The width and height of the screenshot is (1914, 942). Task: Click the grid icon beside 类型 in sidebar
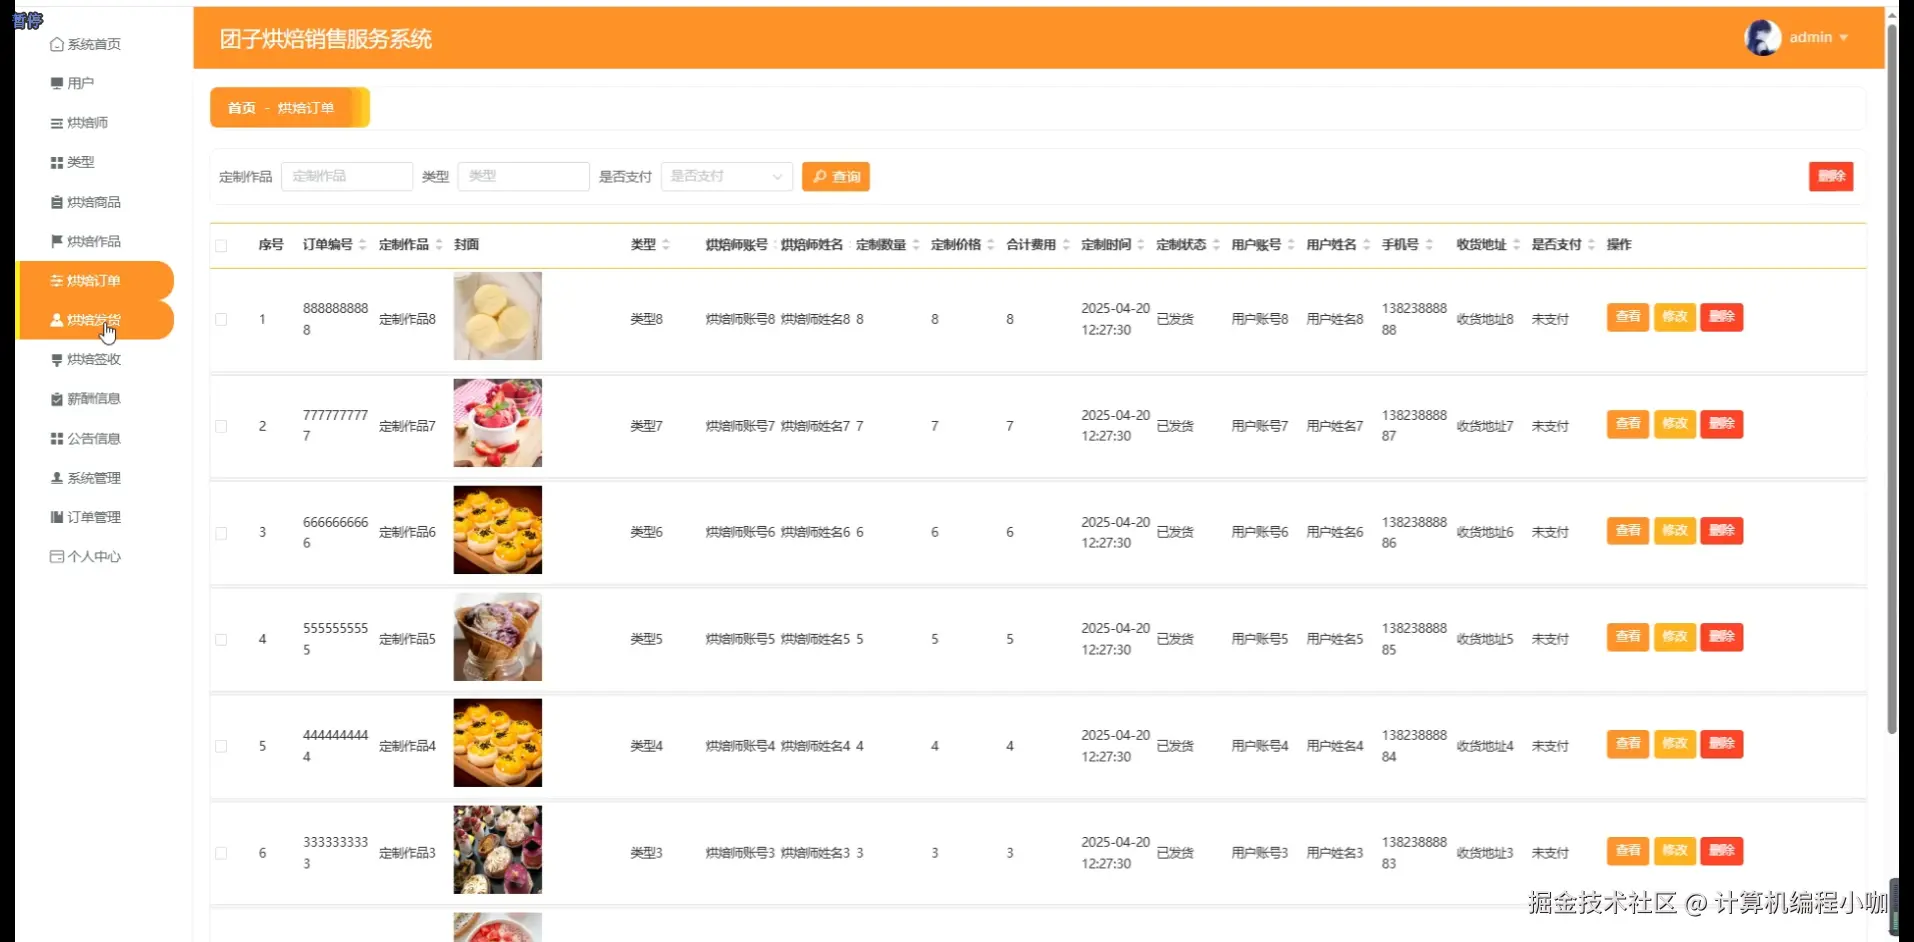(57, 162)
